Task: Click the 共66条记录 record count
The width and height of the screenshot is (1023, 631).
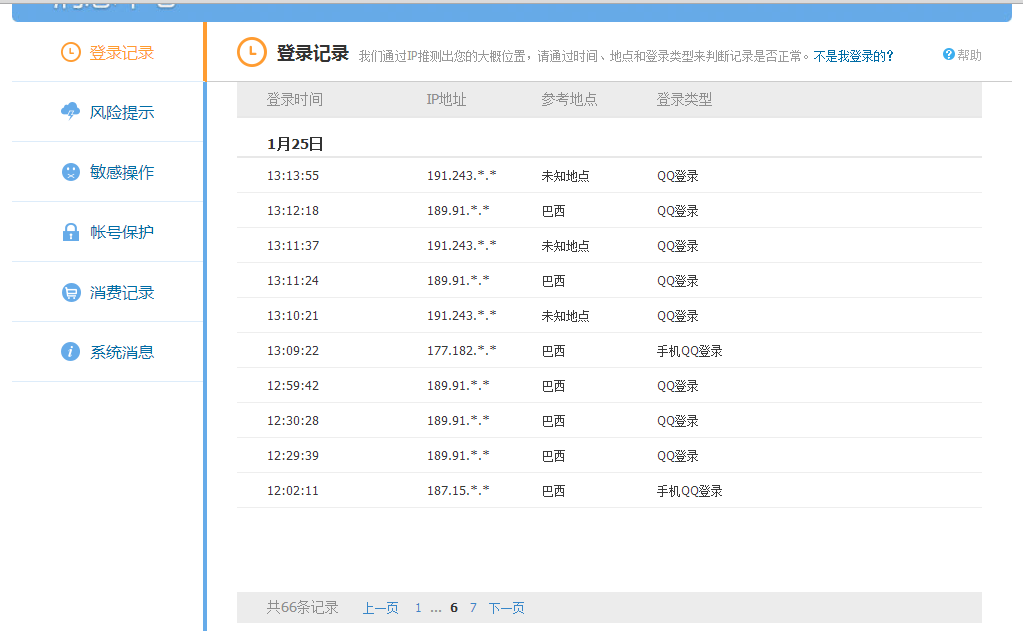Action: pyautogui.click(x=302, y=608)
